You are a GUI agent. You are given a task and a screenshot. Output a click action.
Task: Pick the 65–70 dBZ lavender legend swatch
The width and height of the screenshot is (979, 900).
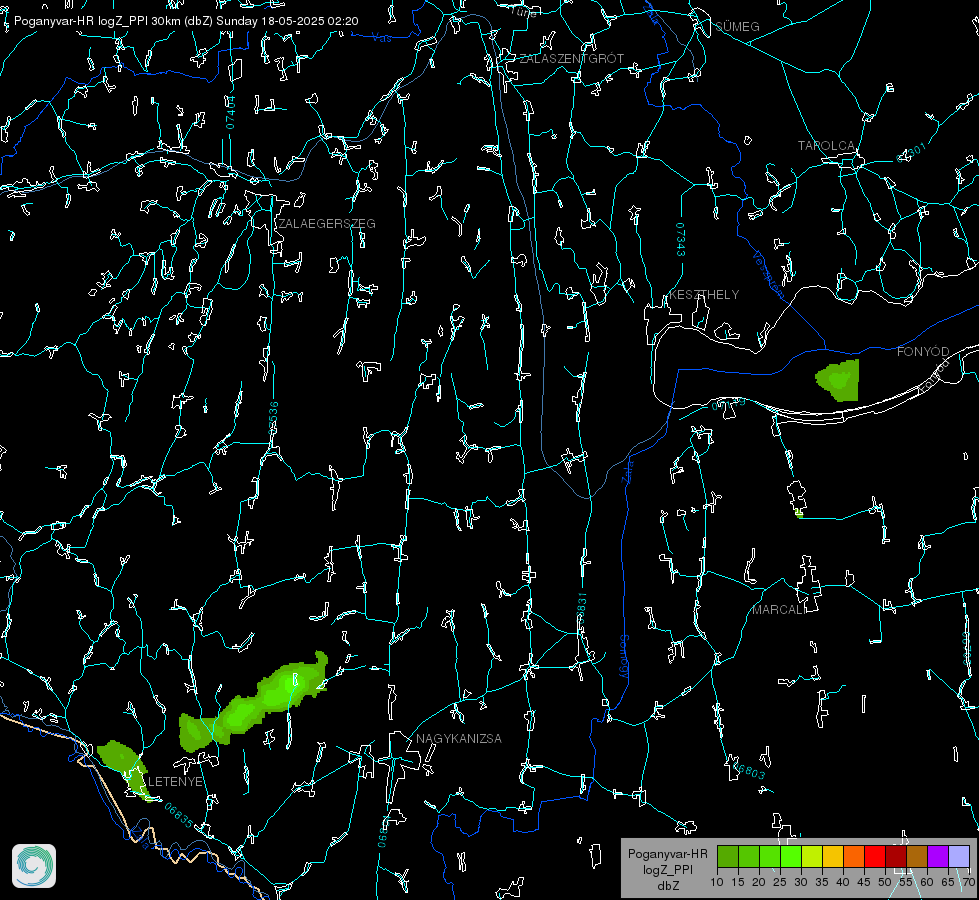point(959,857)
